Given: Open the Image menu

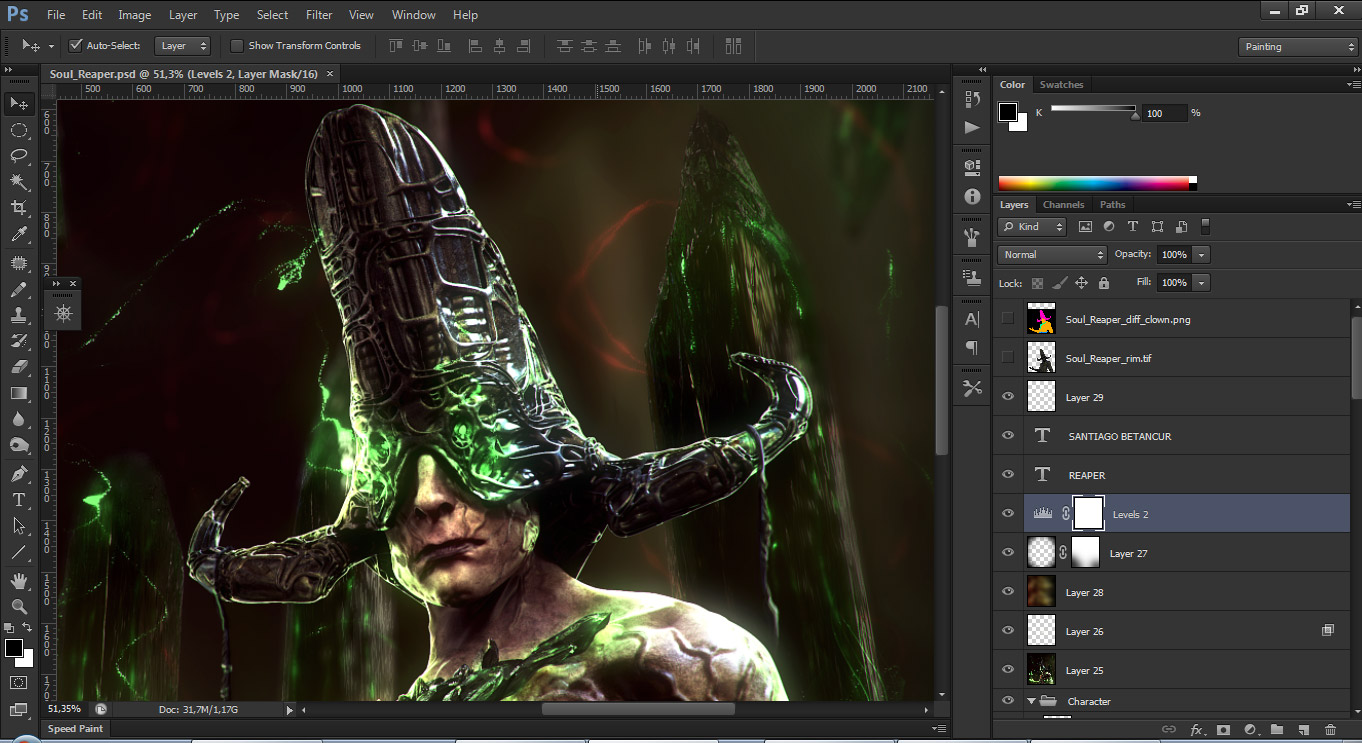Looking at the screenshot, I should coord(135,15).
